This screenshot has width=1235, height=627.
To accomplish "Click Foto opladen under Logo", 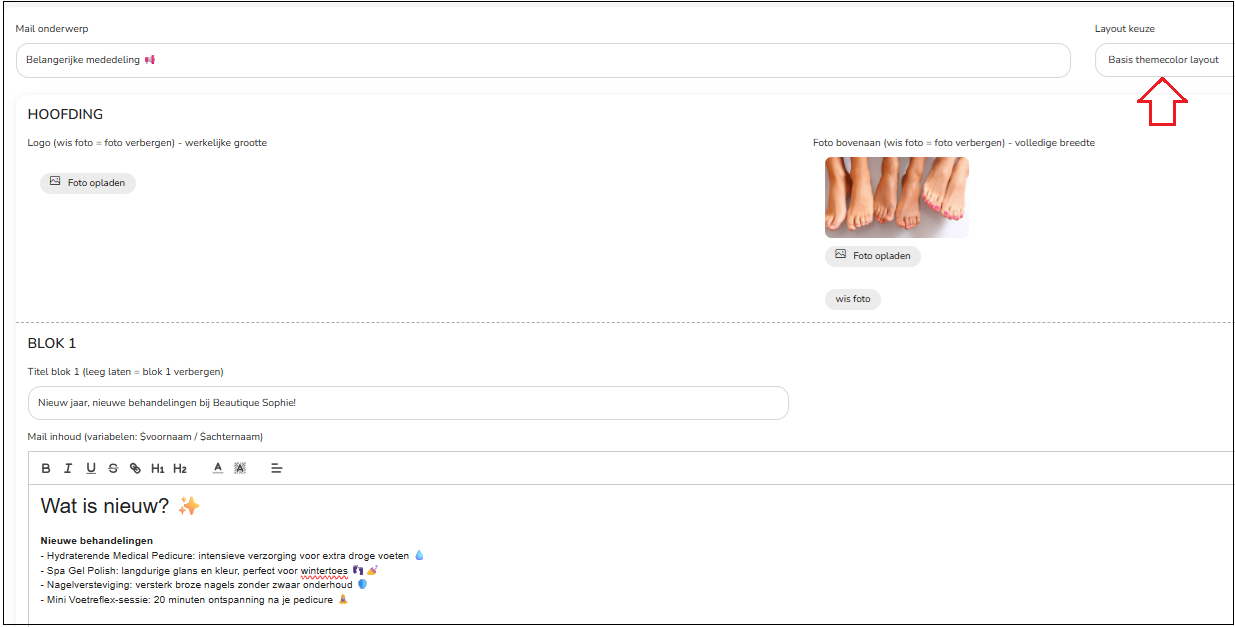I will (x=88, y=183).
